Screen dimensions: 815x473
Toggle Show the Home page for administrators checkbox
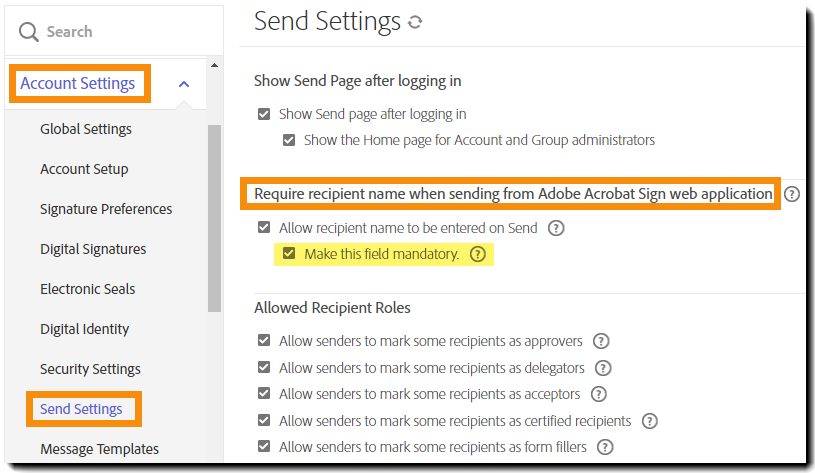[289, 140]
